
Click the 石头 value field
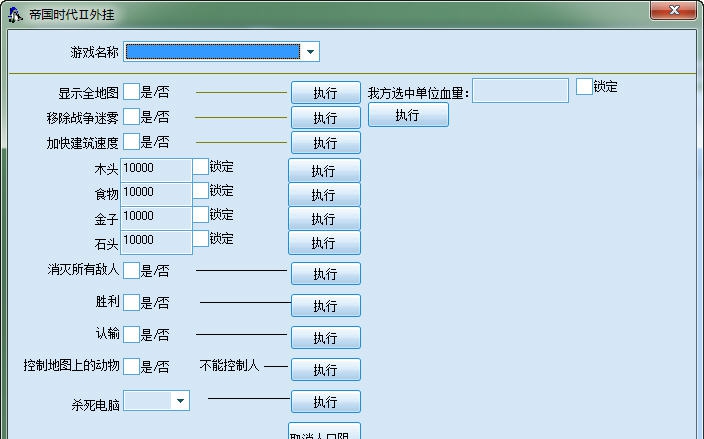(156, 242)
